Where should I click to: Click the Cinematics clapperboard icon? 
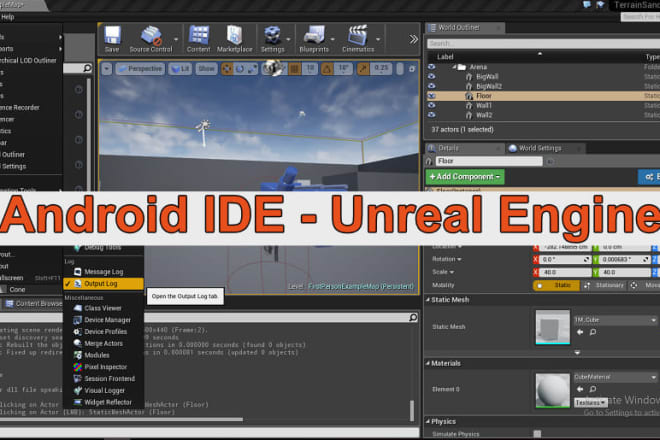point(357,36)
